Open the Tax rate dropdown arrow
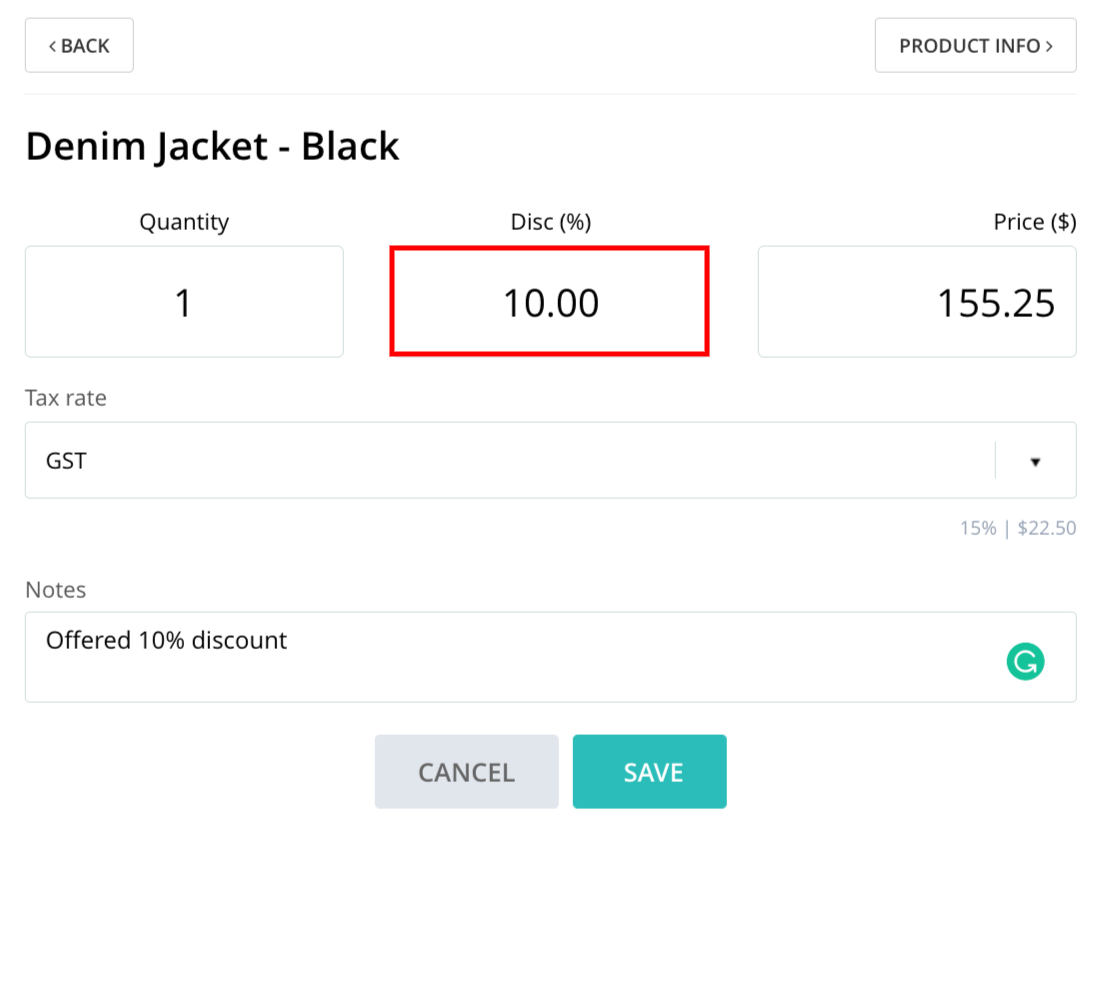 (1035, 461)
